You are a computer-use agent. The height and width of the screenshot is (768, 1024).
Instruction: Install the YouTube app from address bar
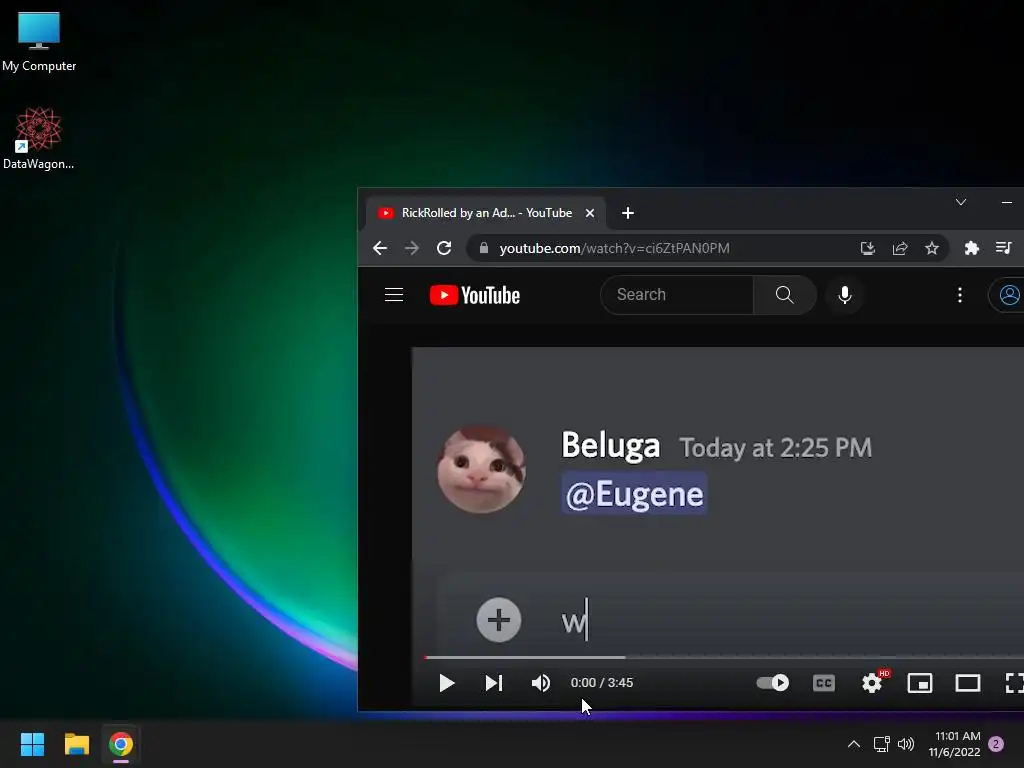point(867,248)
